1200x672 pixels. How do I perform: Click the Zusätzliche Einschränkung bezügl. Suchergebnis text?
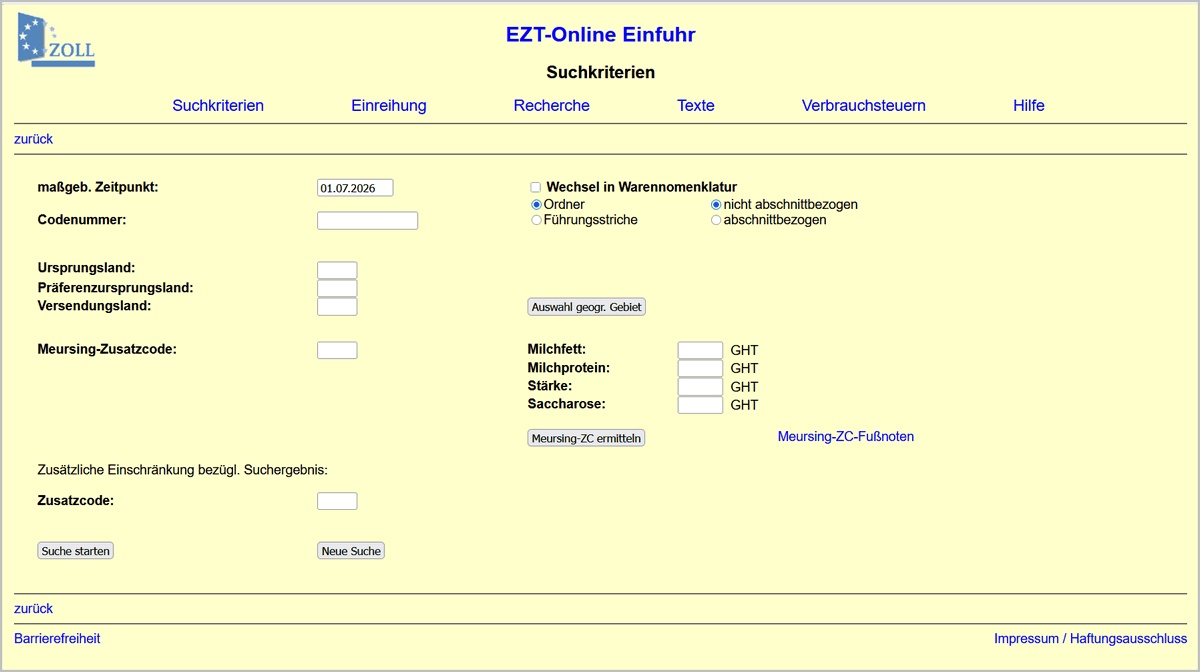click(x=183, y=469)
